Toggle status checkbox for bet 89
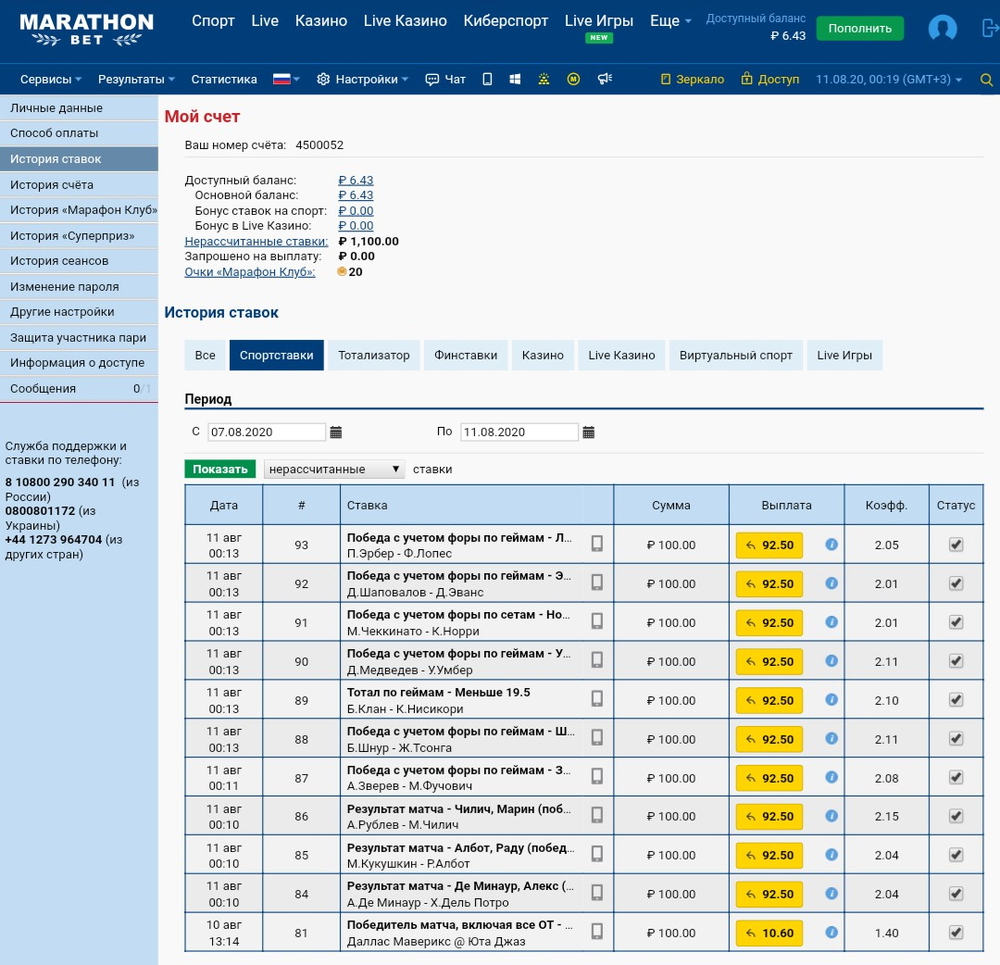Screen dimensions: 1000x965 [x=956, y=700]
